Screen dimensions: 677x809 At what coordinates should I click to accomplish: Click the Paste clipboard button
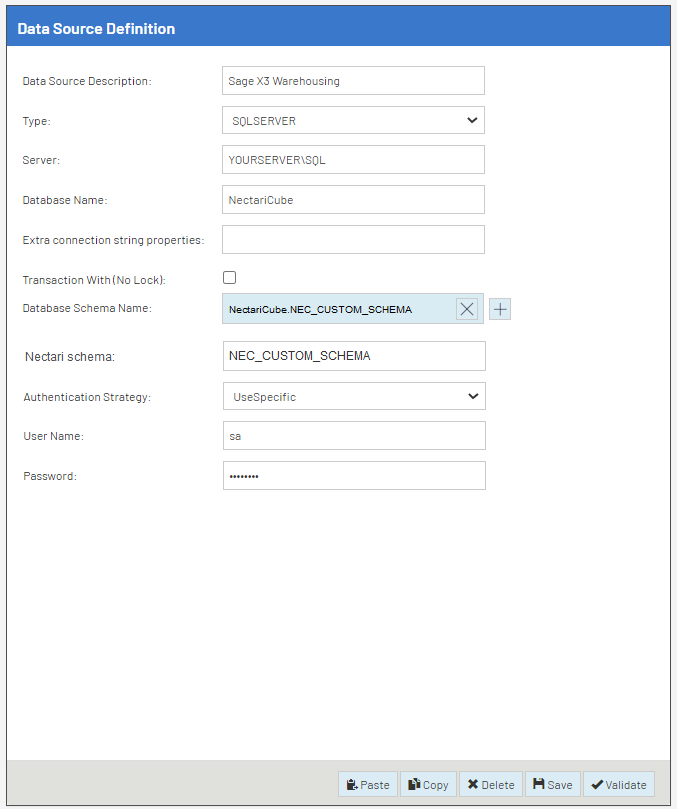(368, 785)
